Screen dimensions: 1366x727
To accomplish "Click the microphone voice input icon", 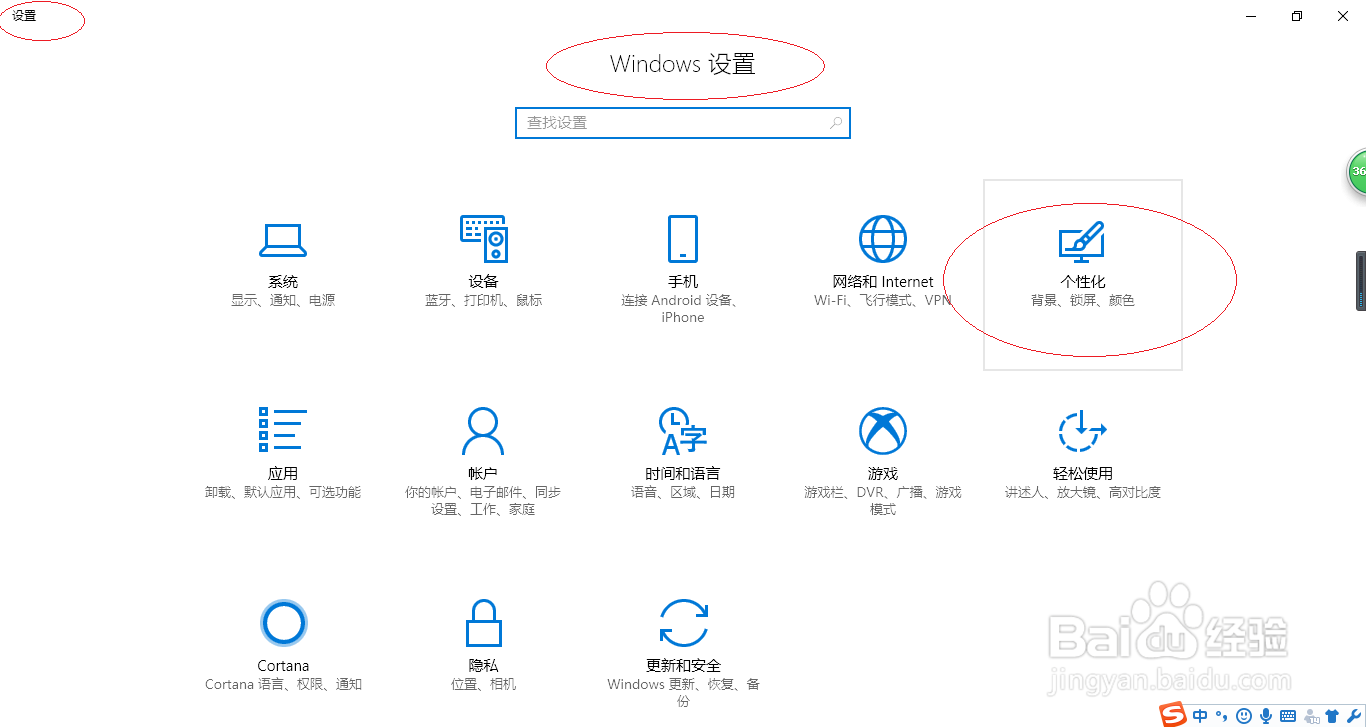I will [x=1266, y=716].
